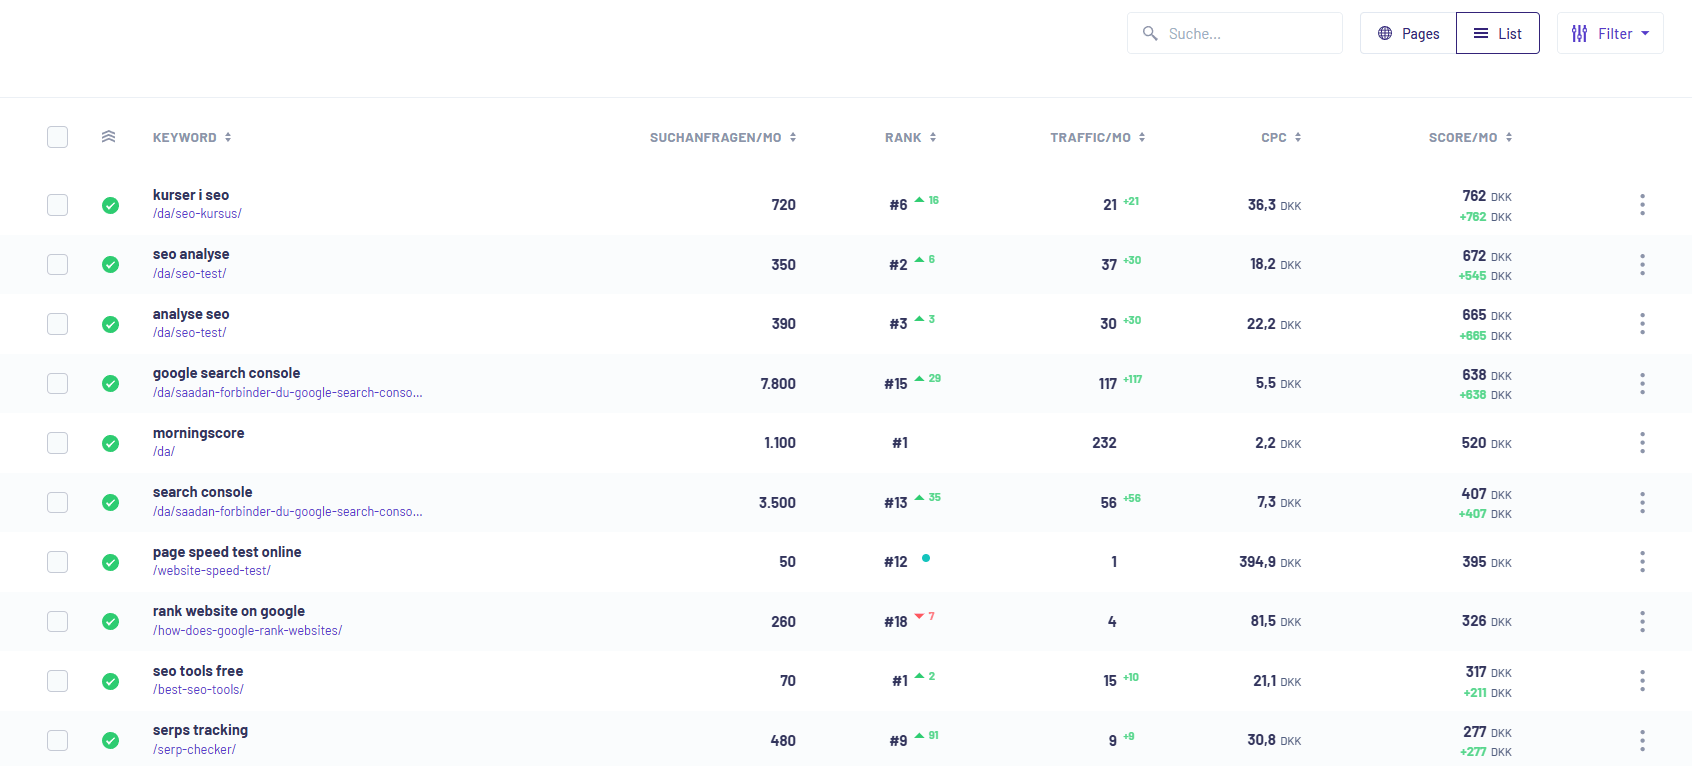Open the three-dot menu for page speed test online
The width and height of the screenshot is (1692, 766).
(1642, 562)
